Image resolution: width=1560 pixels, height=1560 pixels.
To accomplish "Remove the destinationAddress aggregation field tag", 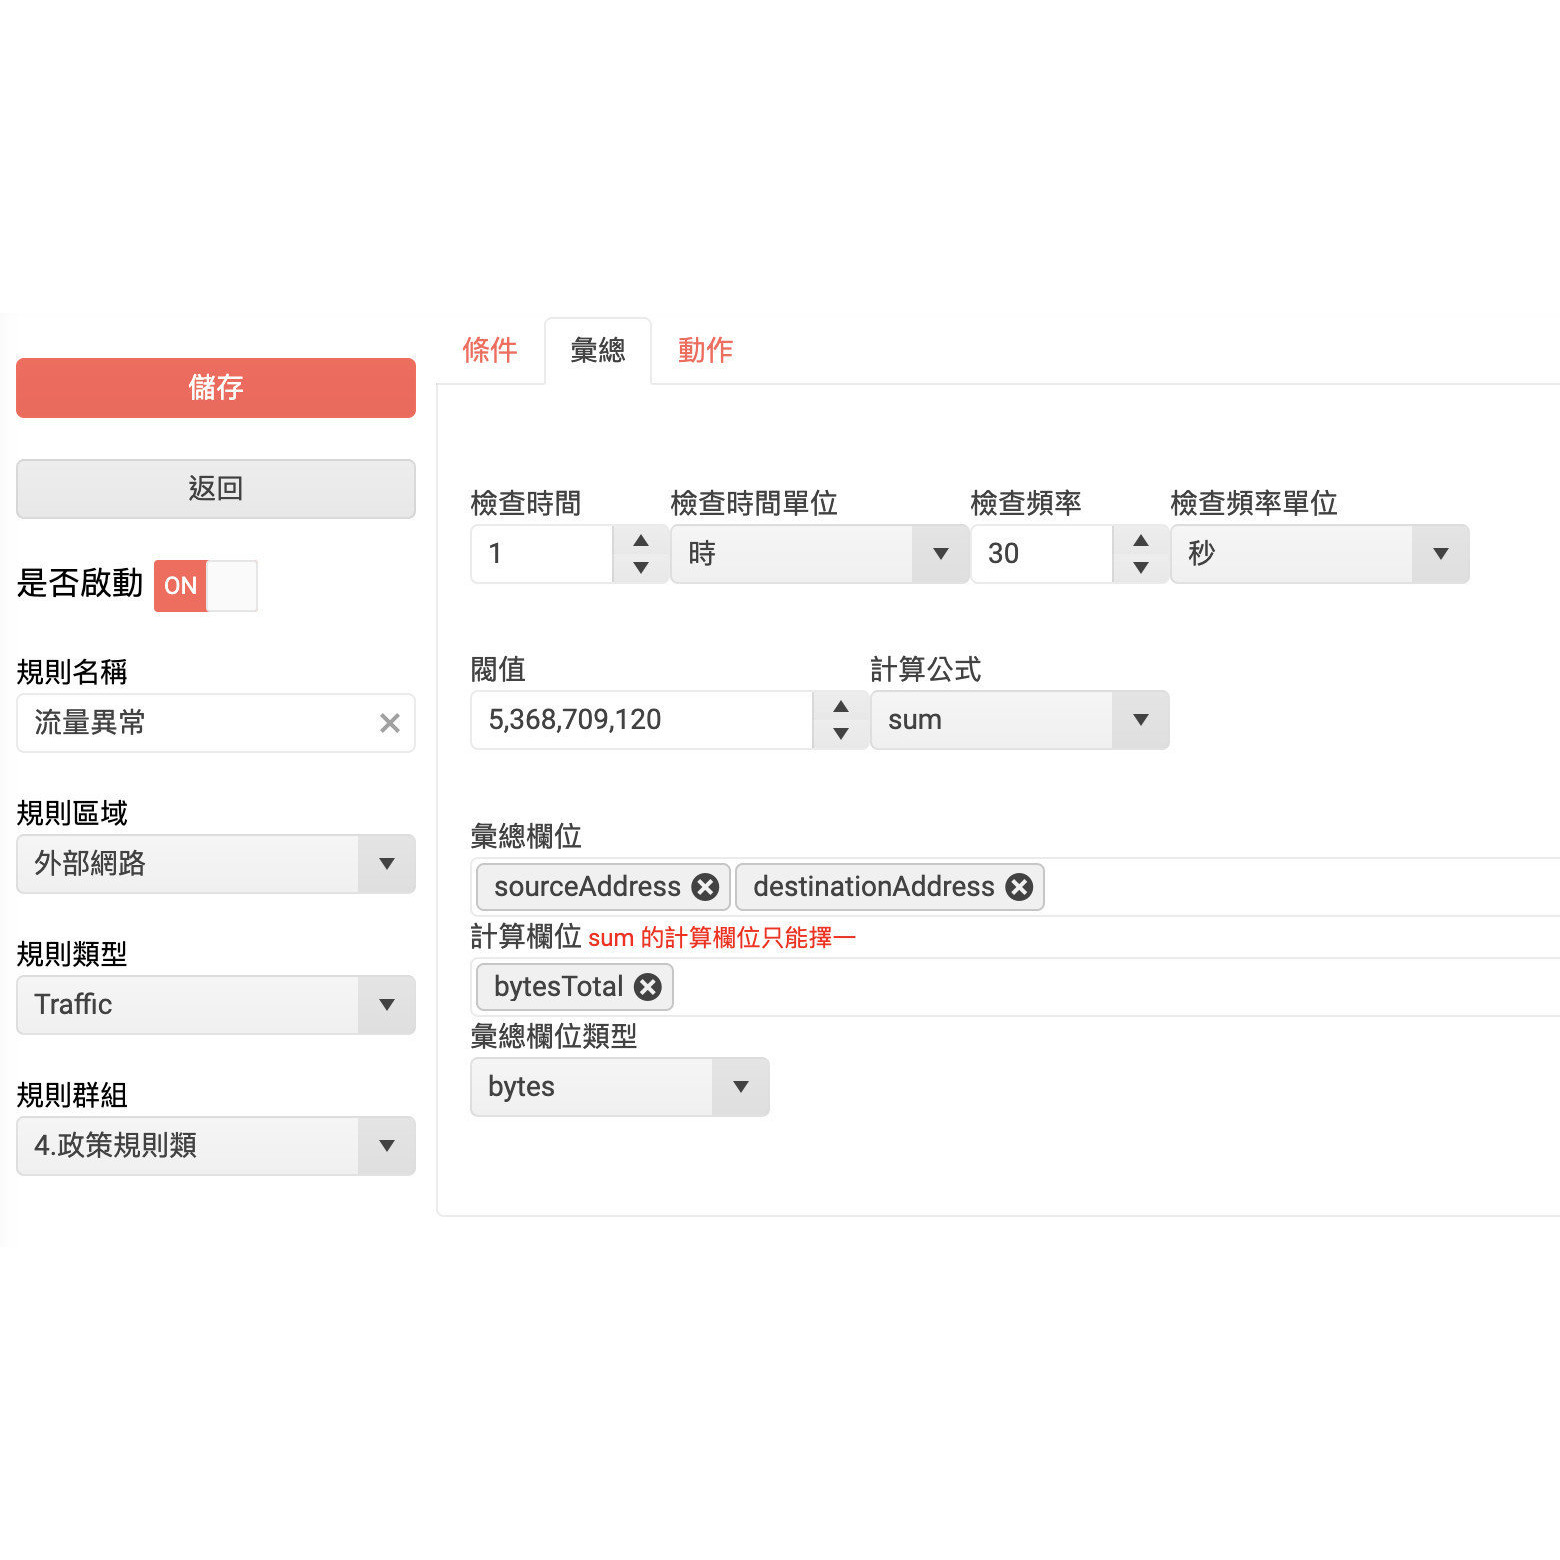I will pyautogui.click(x=1019, y=886).
